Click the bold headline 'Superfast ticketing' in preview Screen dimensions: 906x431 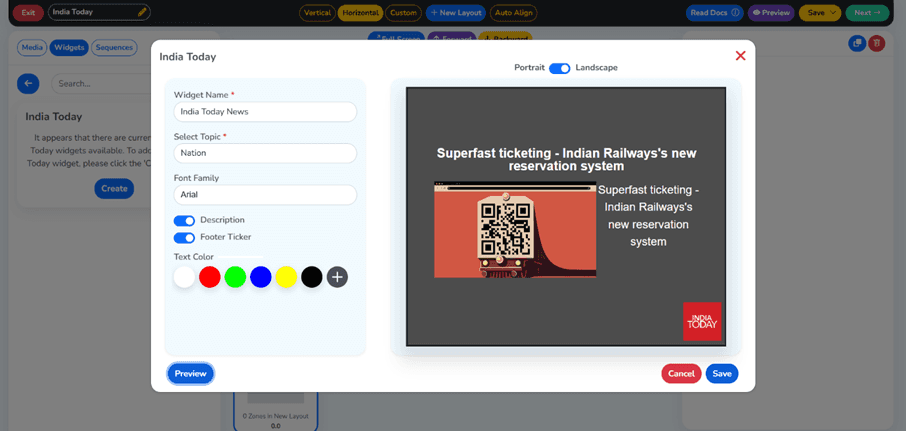pos(566,159)
